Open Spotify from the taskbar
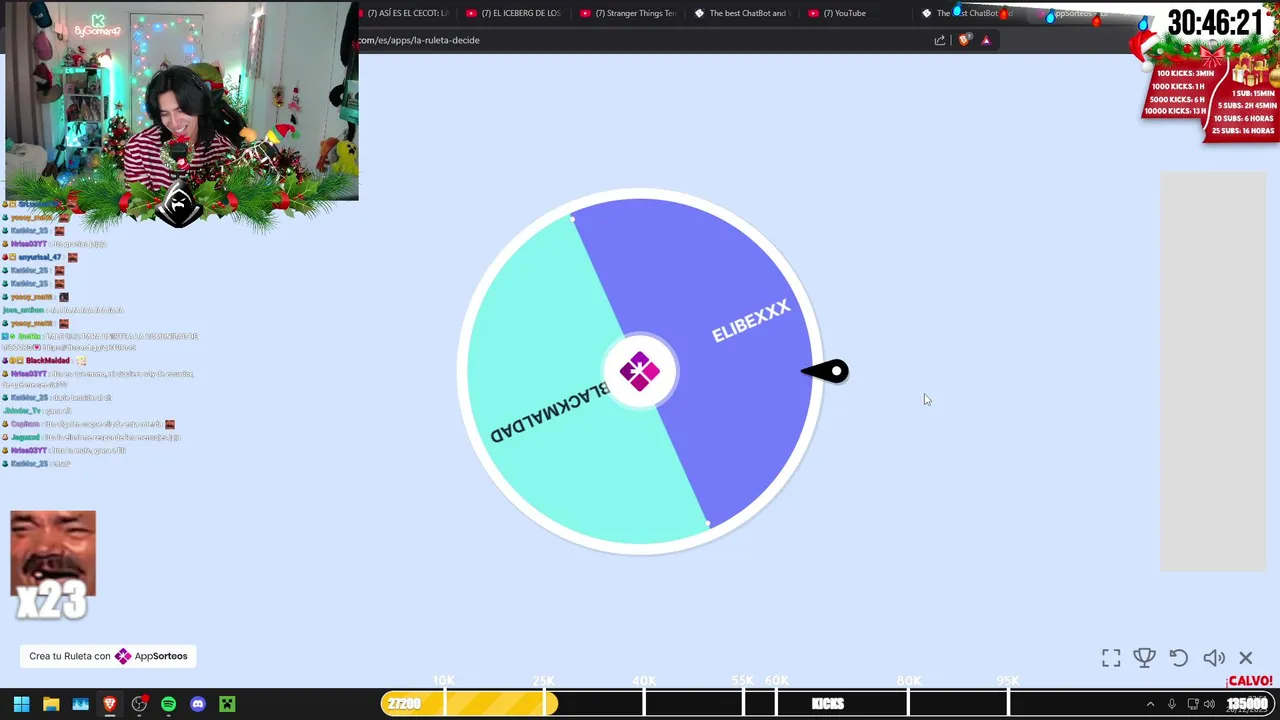1280x720 pixels. coord(168,704)
